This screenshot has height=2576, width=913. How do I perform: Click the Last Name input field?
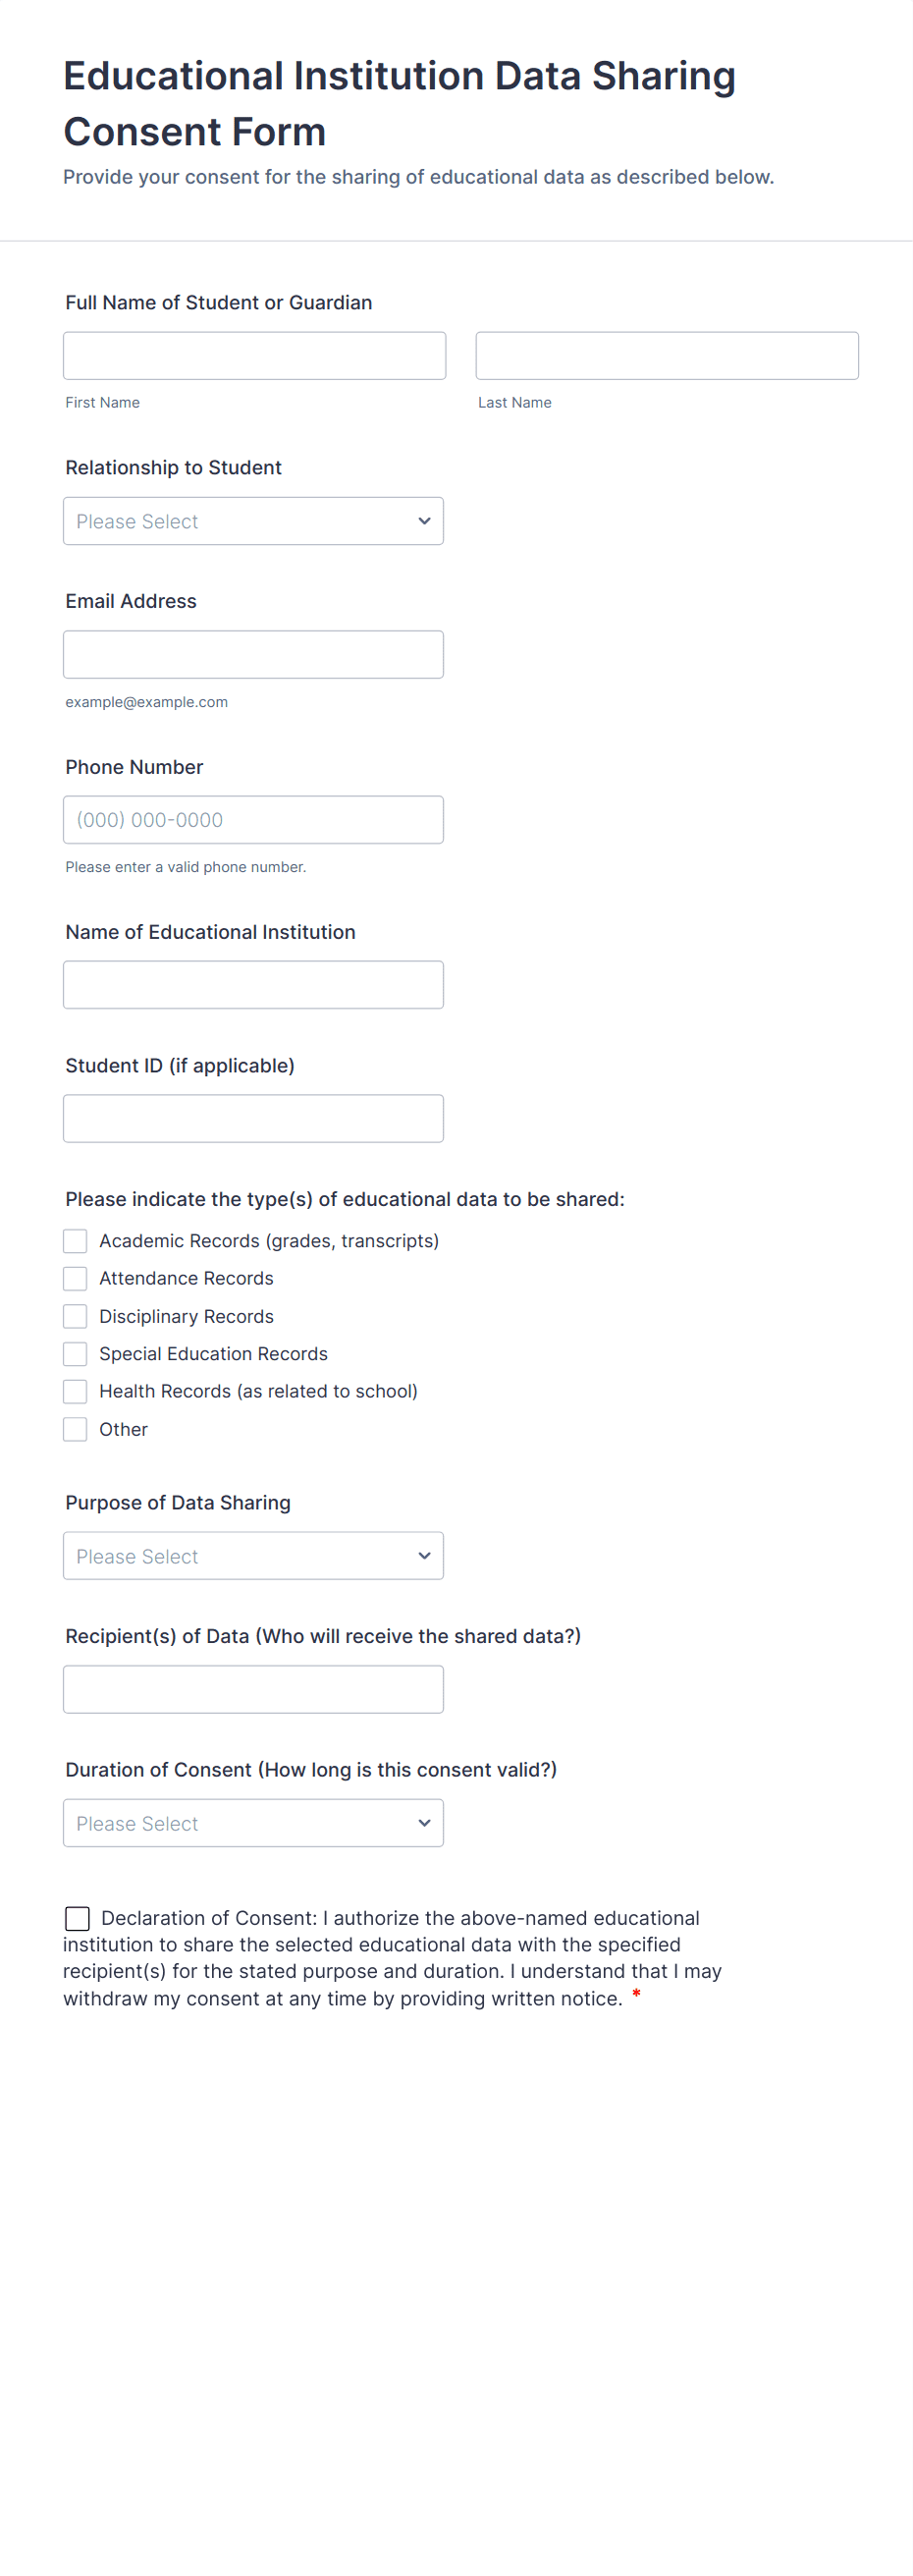pyautogui.click(x=666, y=356)
